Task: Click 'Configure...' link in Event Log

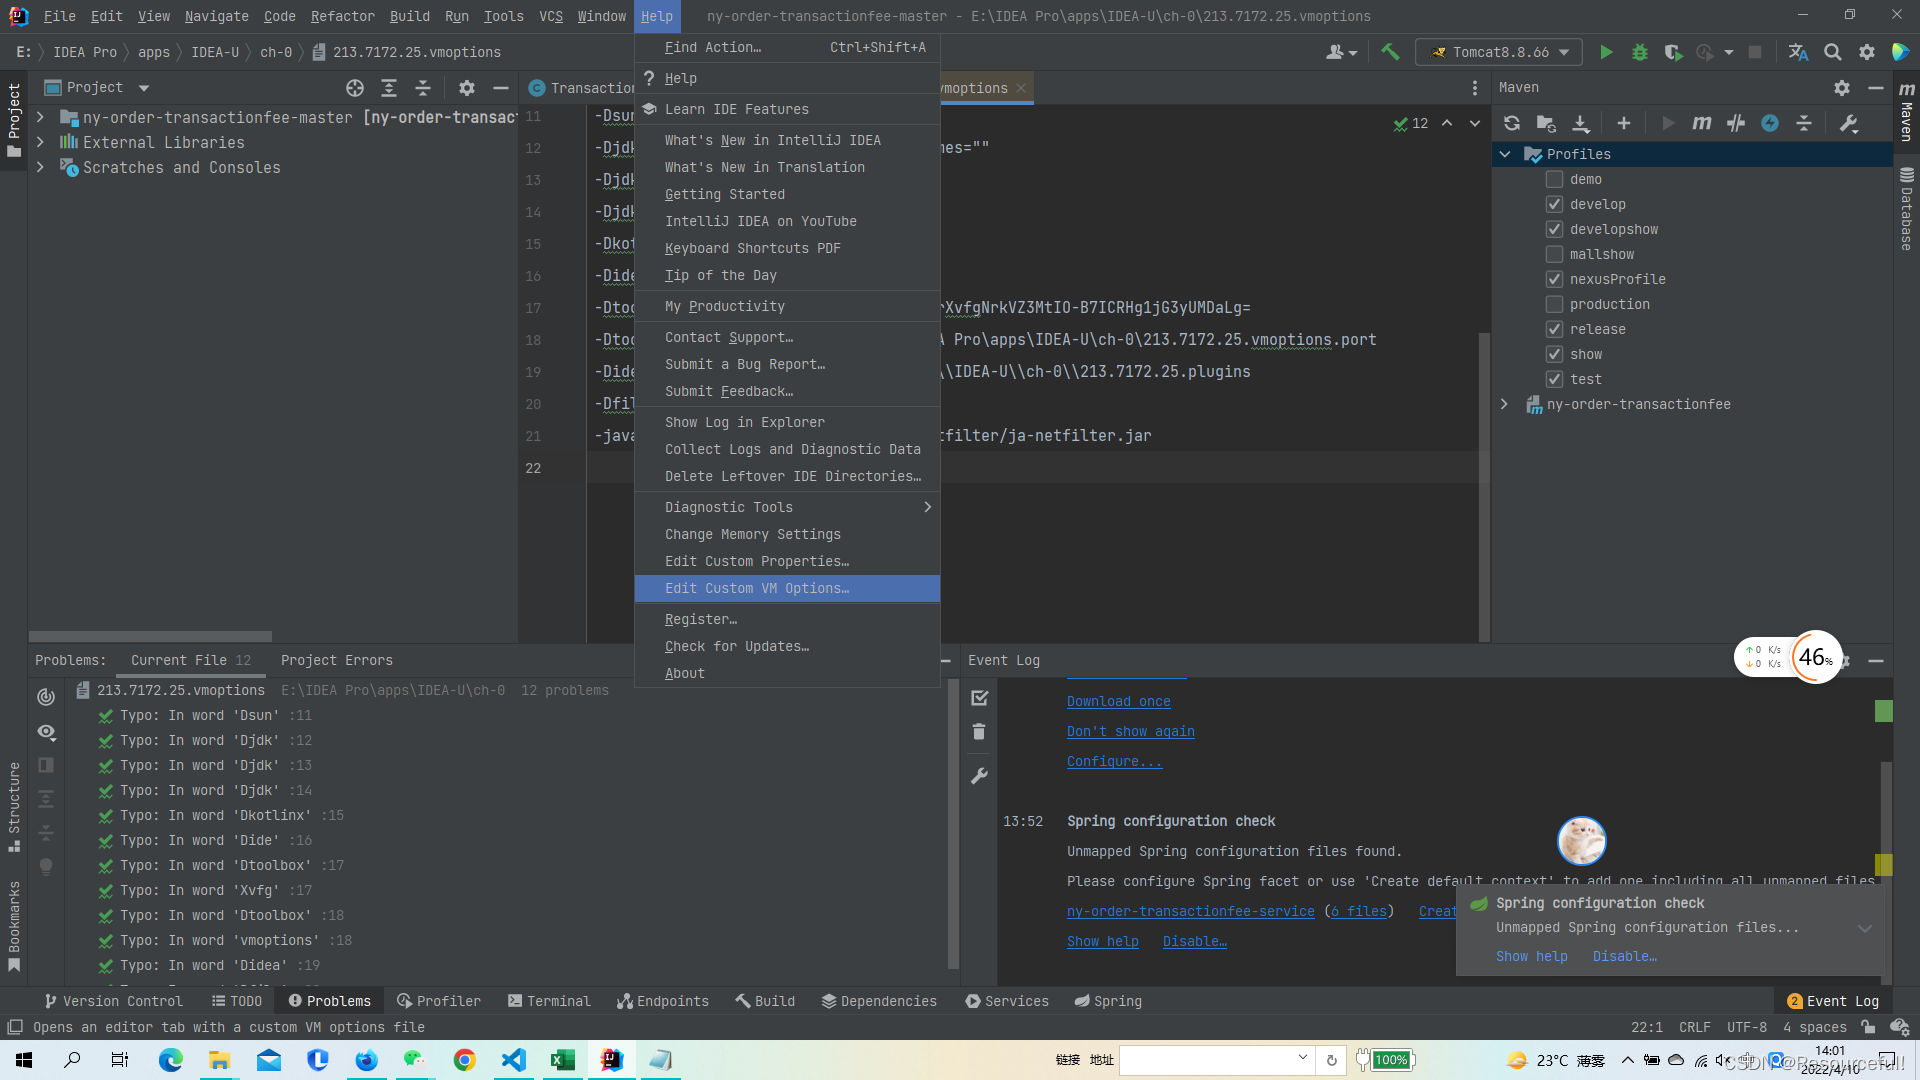Action: pyautogui.click(x=1113, y=761)
